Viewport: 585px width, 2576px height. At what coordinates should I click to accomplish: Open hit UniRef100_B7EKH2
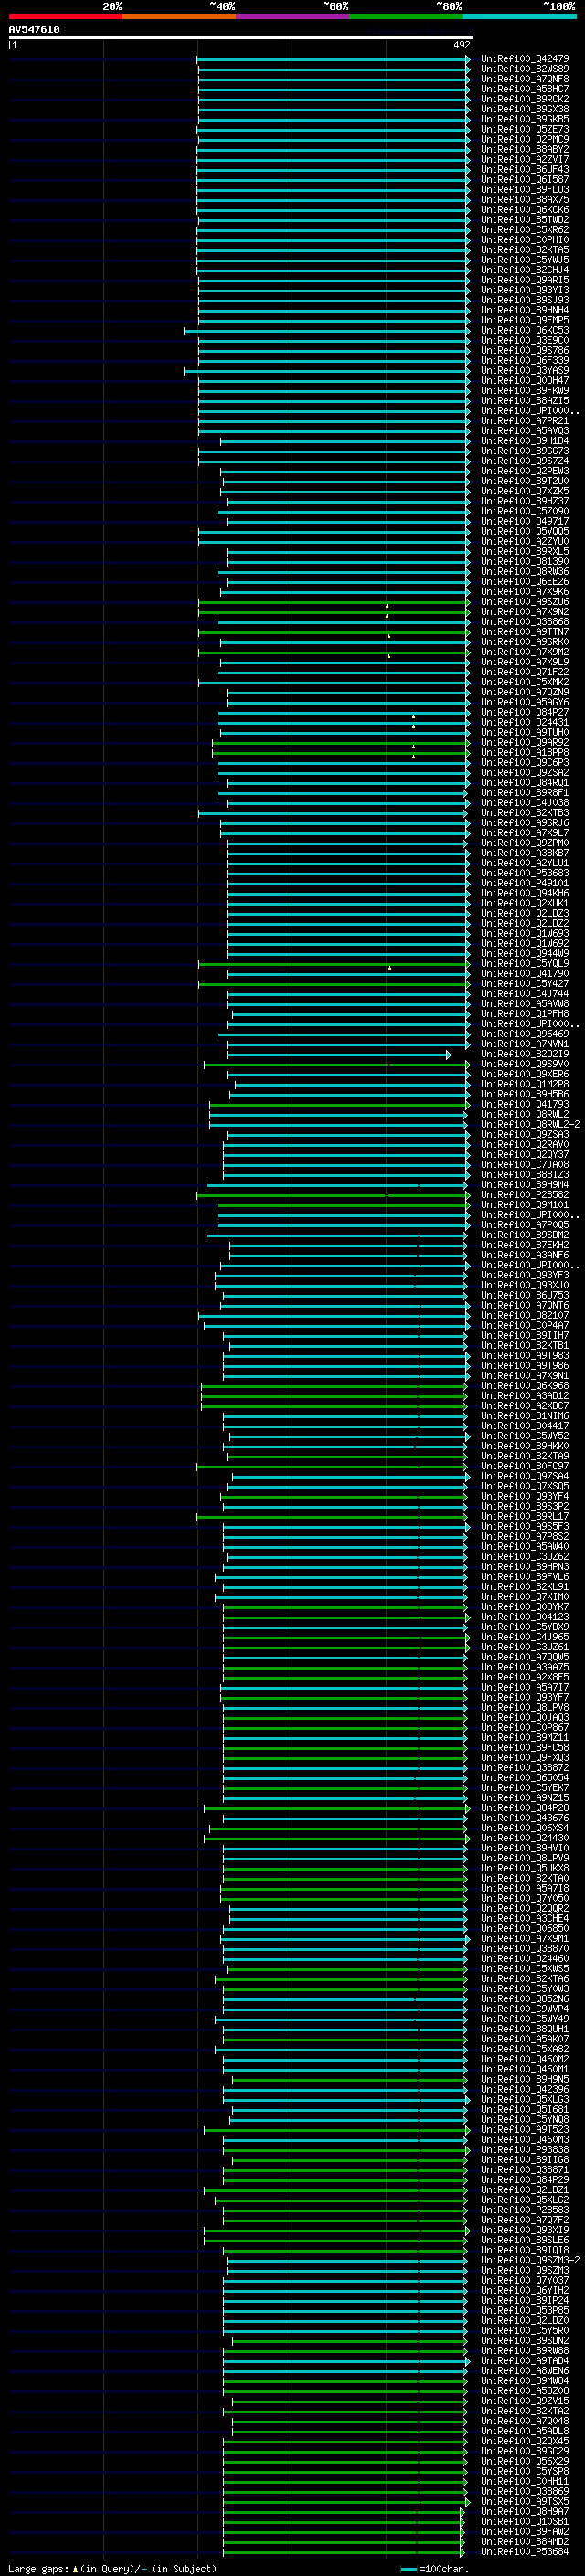pyautogui.click(x=525, y=1245)
